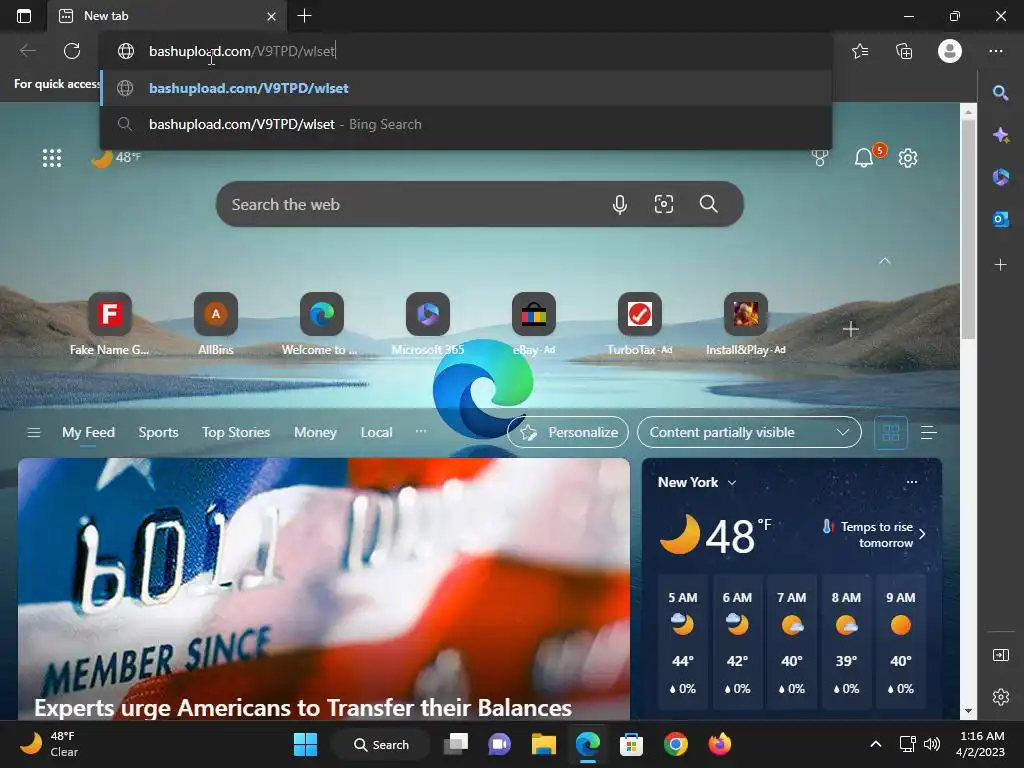The height and width of the screenshot is (768, 1024).
Task: Select the Local tab
Action: (376, 432)
